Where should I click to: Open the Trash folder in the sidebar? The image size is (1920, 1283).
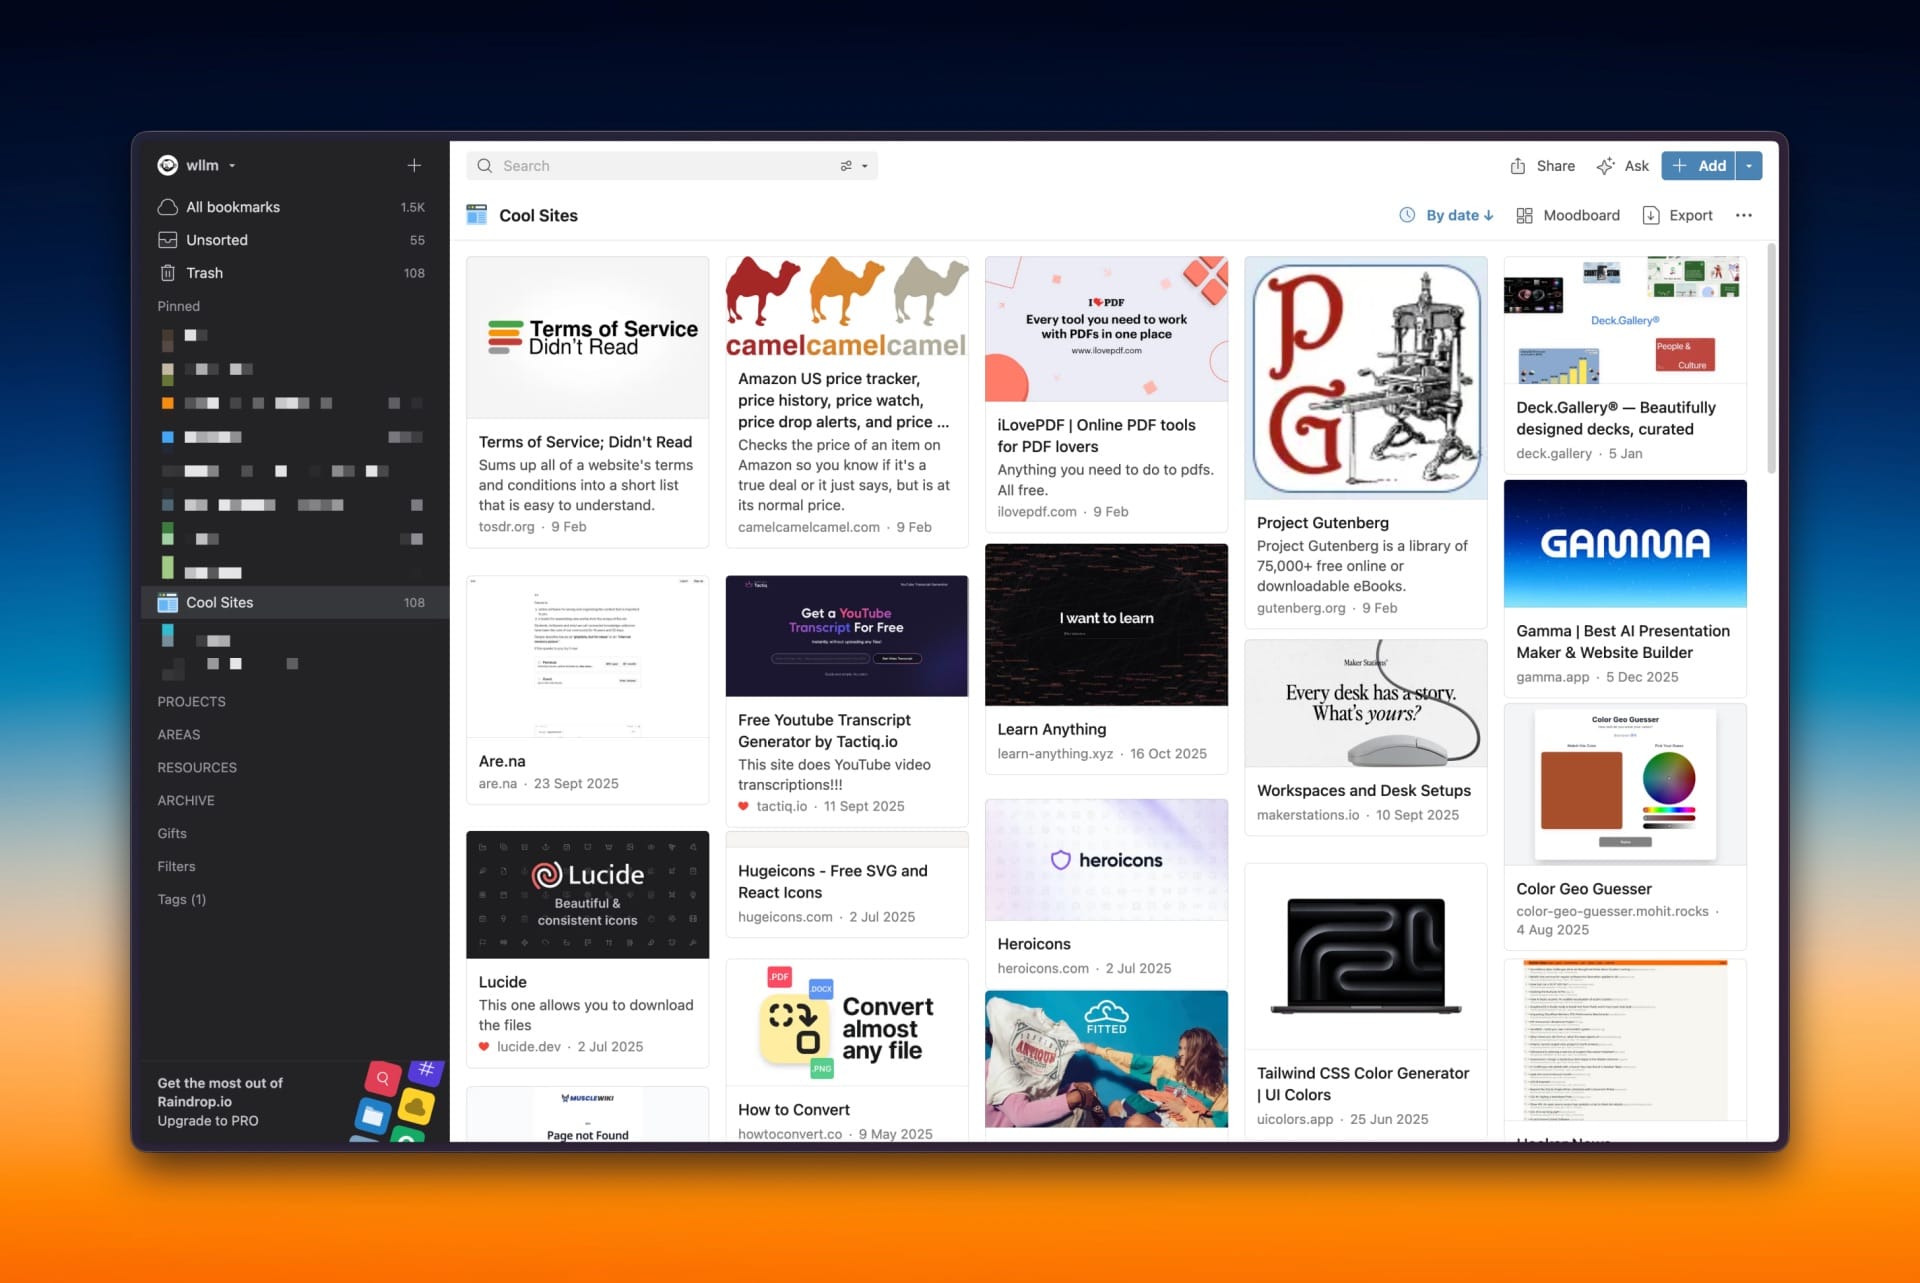click(204, 273)
